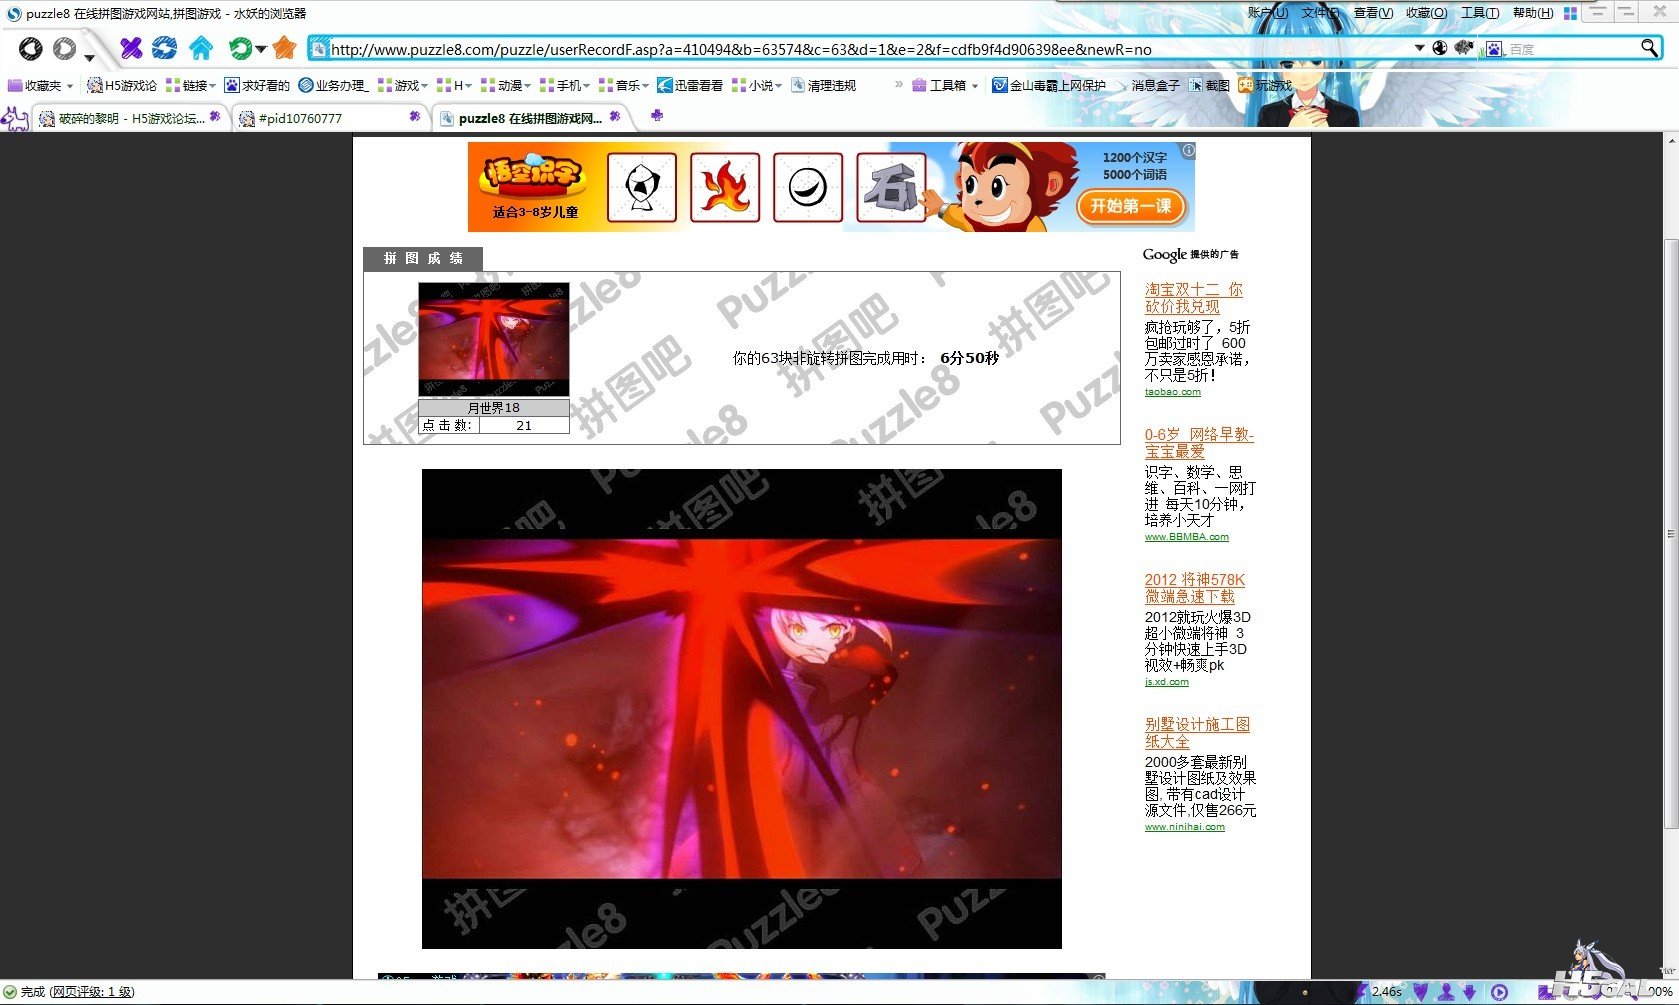Expand the 小说 bookmark folder
This screenshot has width=1679, height=1005.
point(757,86)
